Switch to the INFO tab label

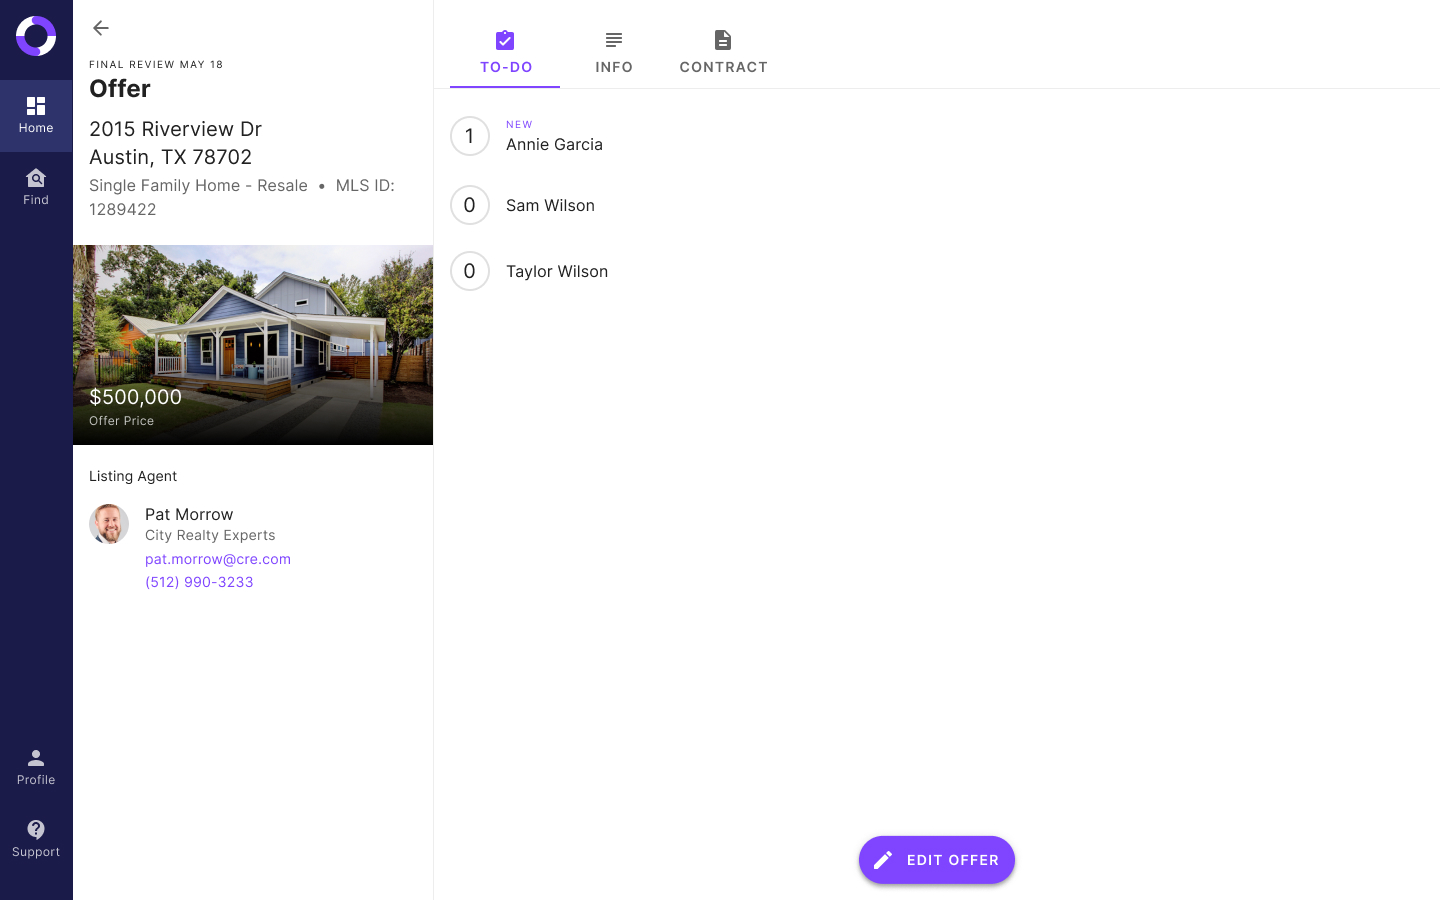coord(614,67)
